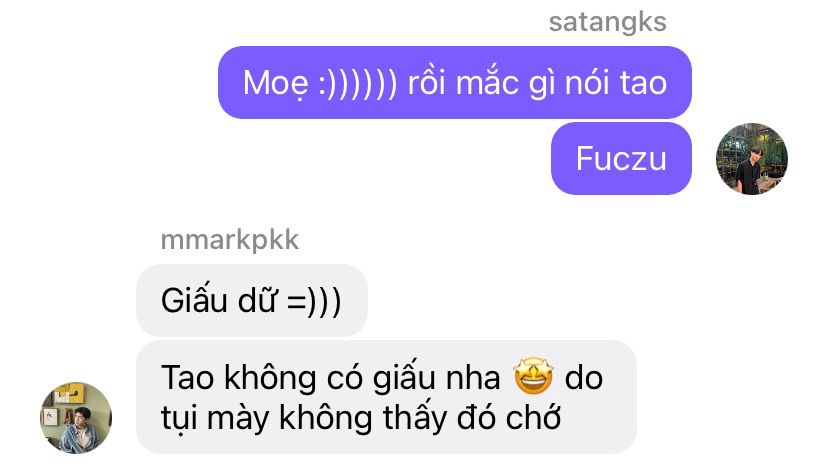
Task: Tap the star-eyes emoji in message
Action: 533,377
